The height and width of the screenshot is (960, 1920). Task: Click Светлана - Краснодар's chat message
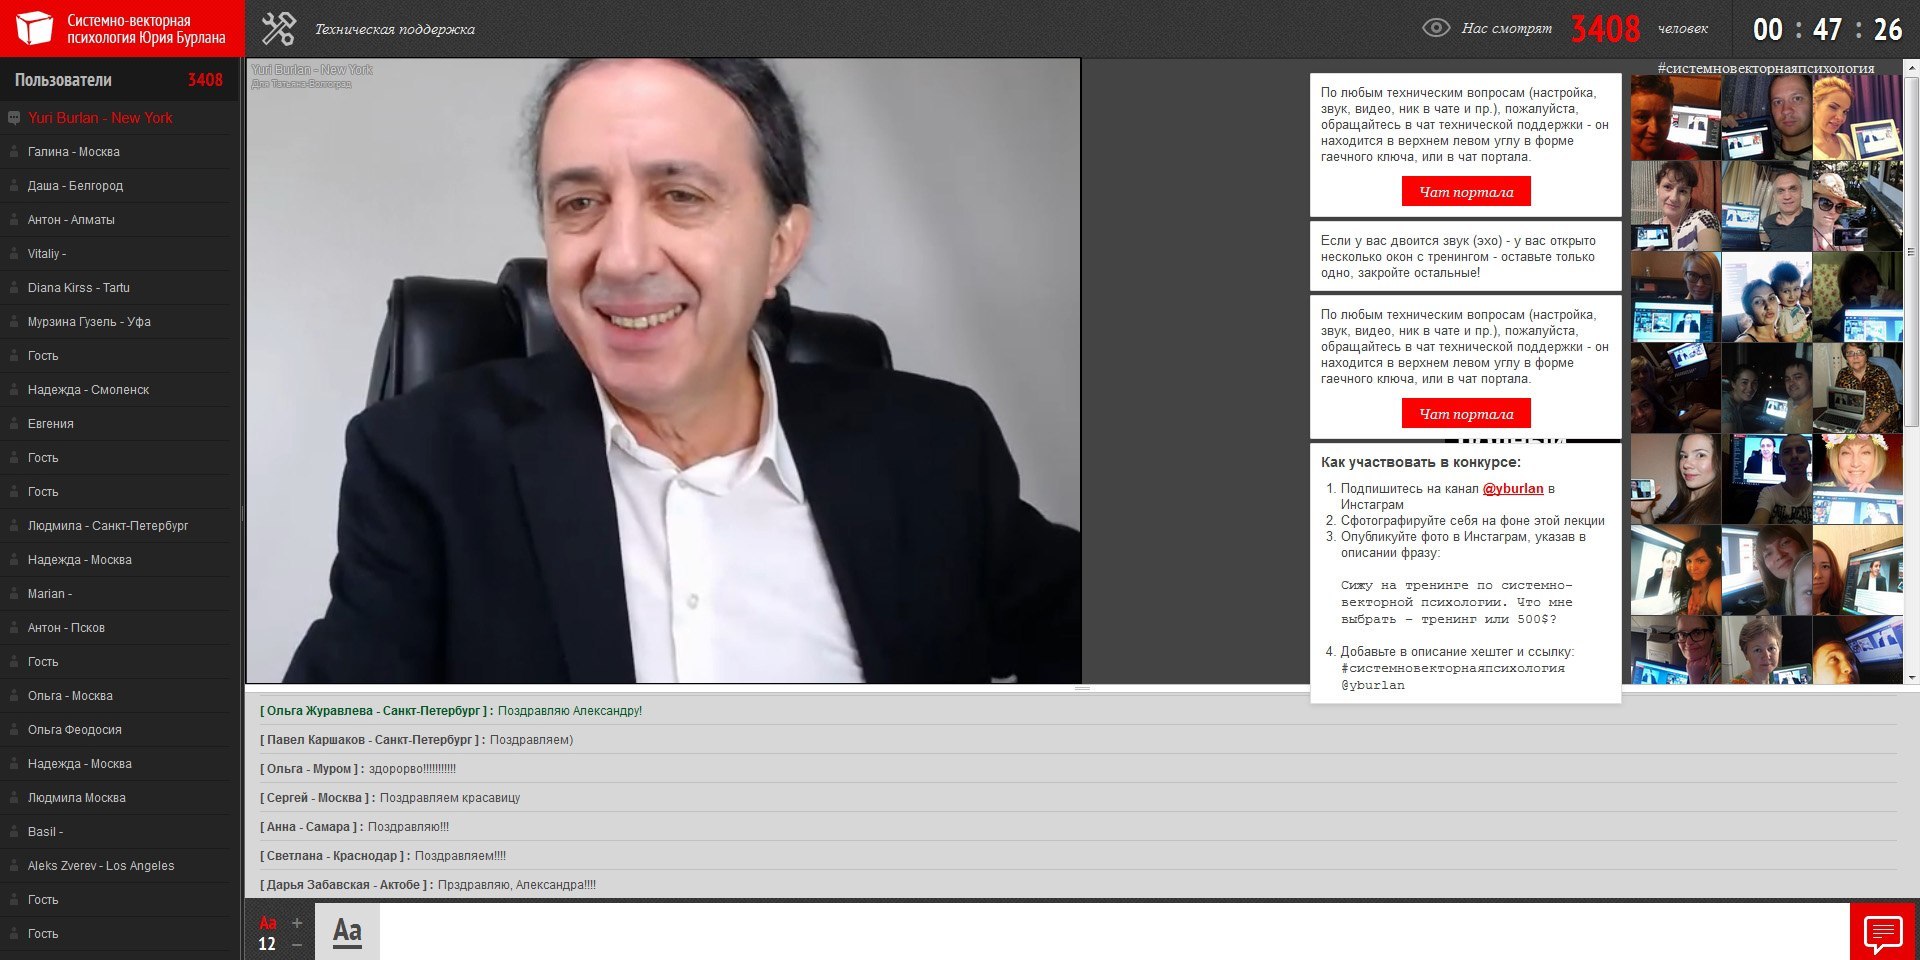[x=460, y=856]
